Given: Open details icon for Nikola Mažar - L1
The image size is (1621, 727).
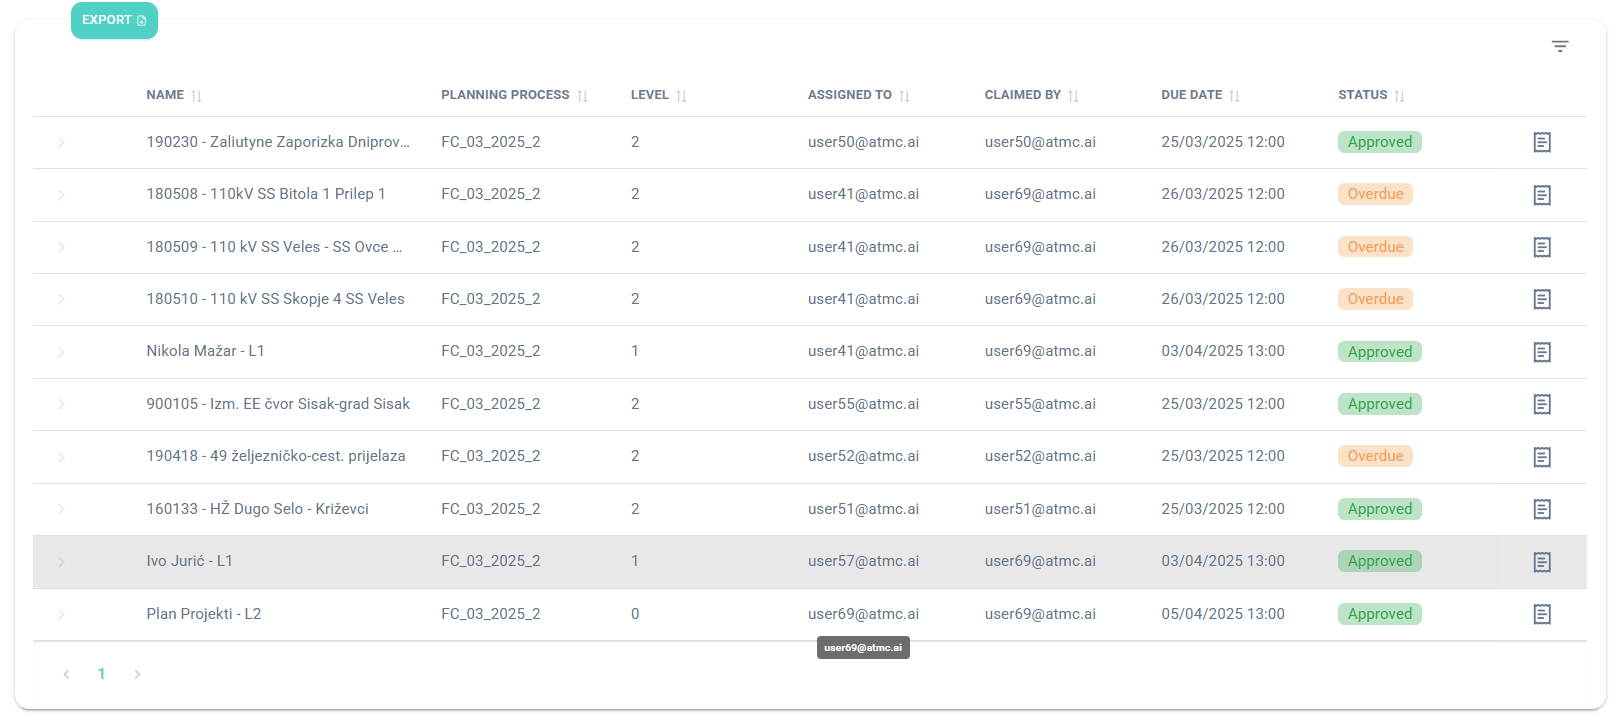Looking at the screenshot, I should (x=1541, y=352).
